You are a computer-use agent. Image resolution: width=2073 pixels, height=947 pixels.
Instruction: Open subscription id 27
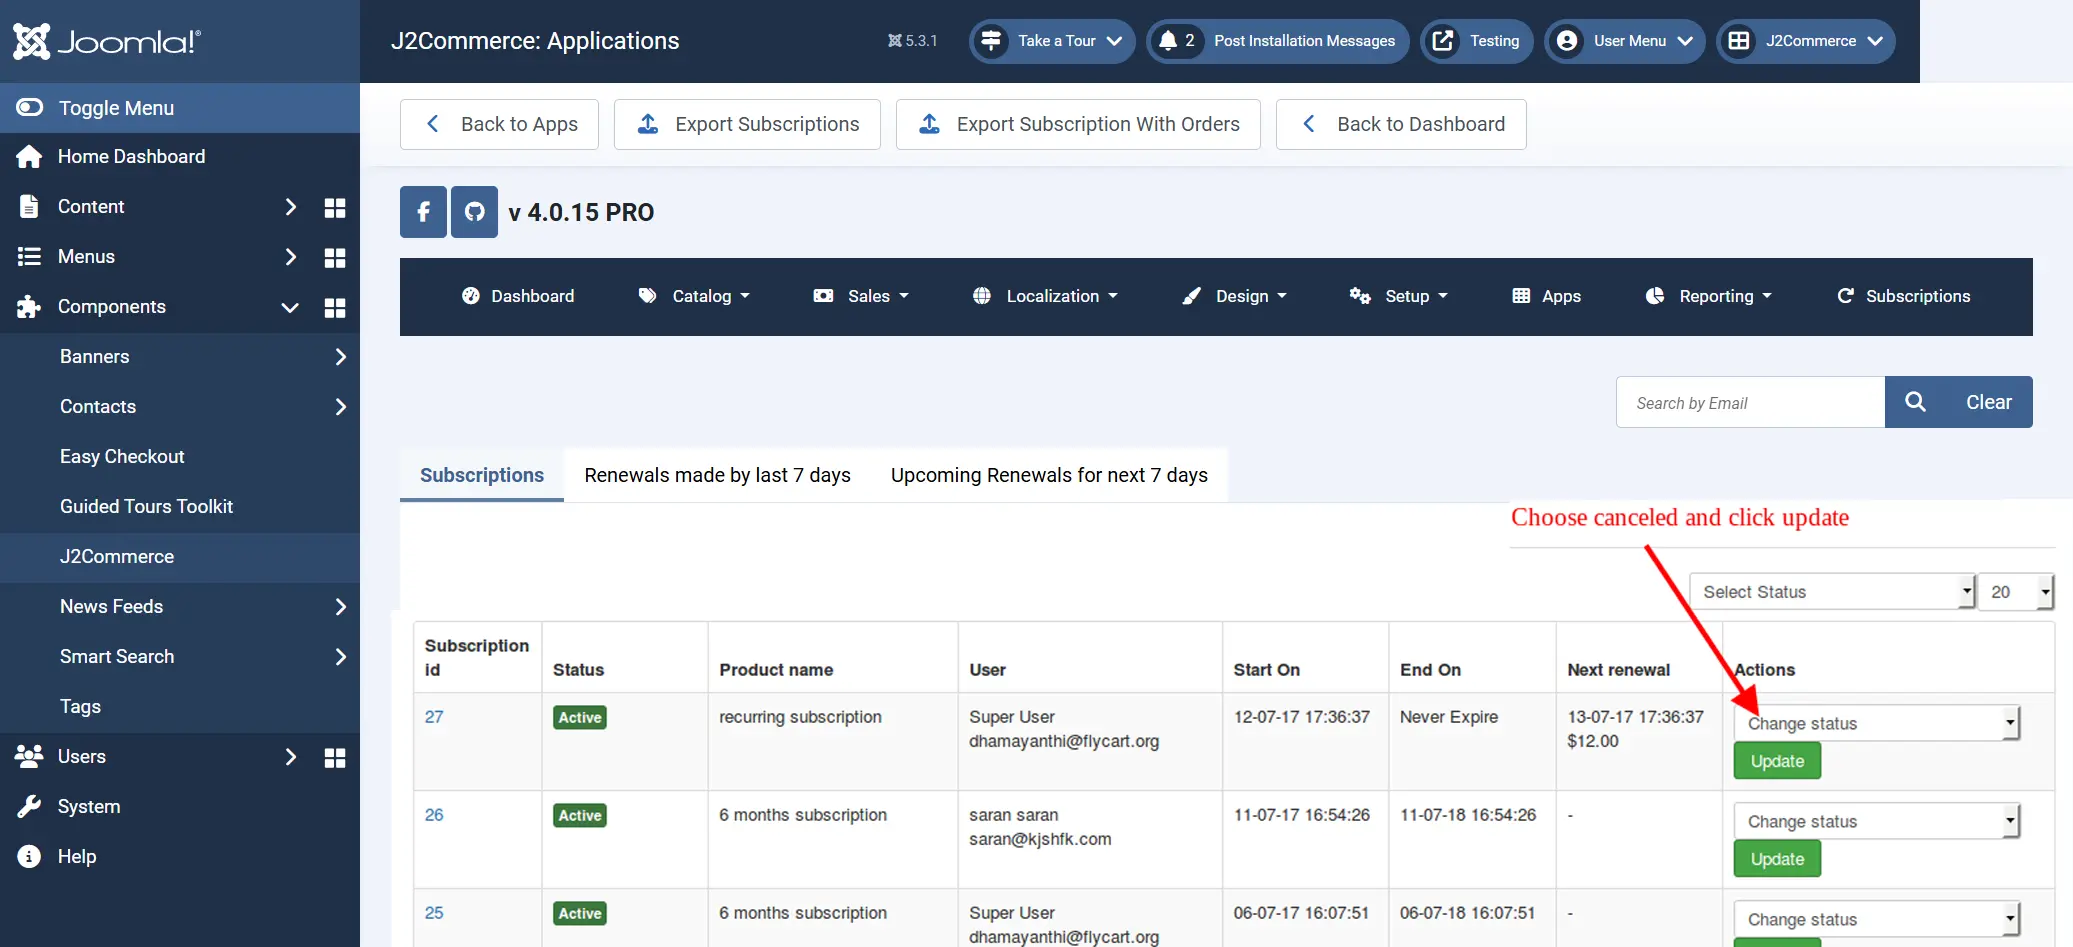click(x=434, y=717)
